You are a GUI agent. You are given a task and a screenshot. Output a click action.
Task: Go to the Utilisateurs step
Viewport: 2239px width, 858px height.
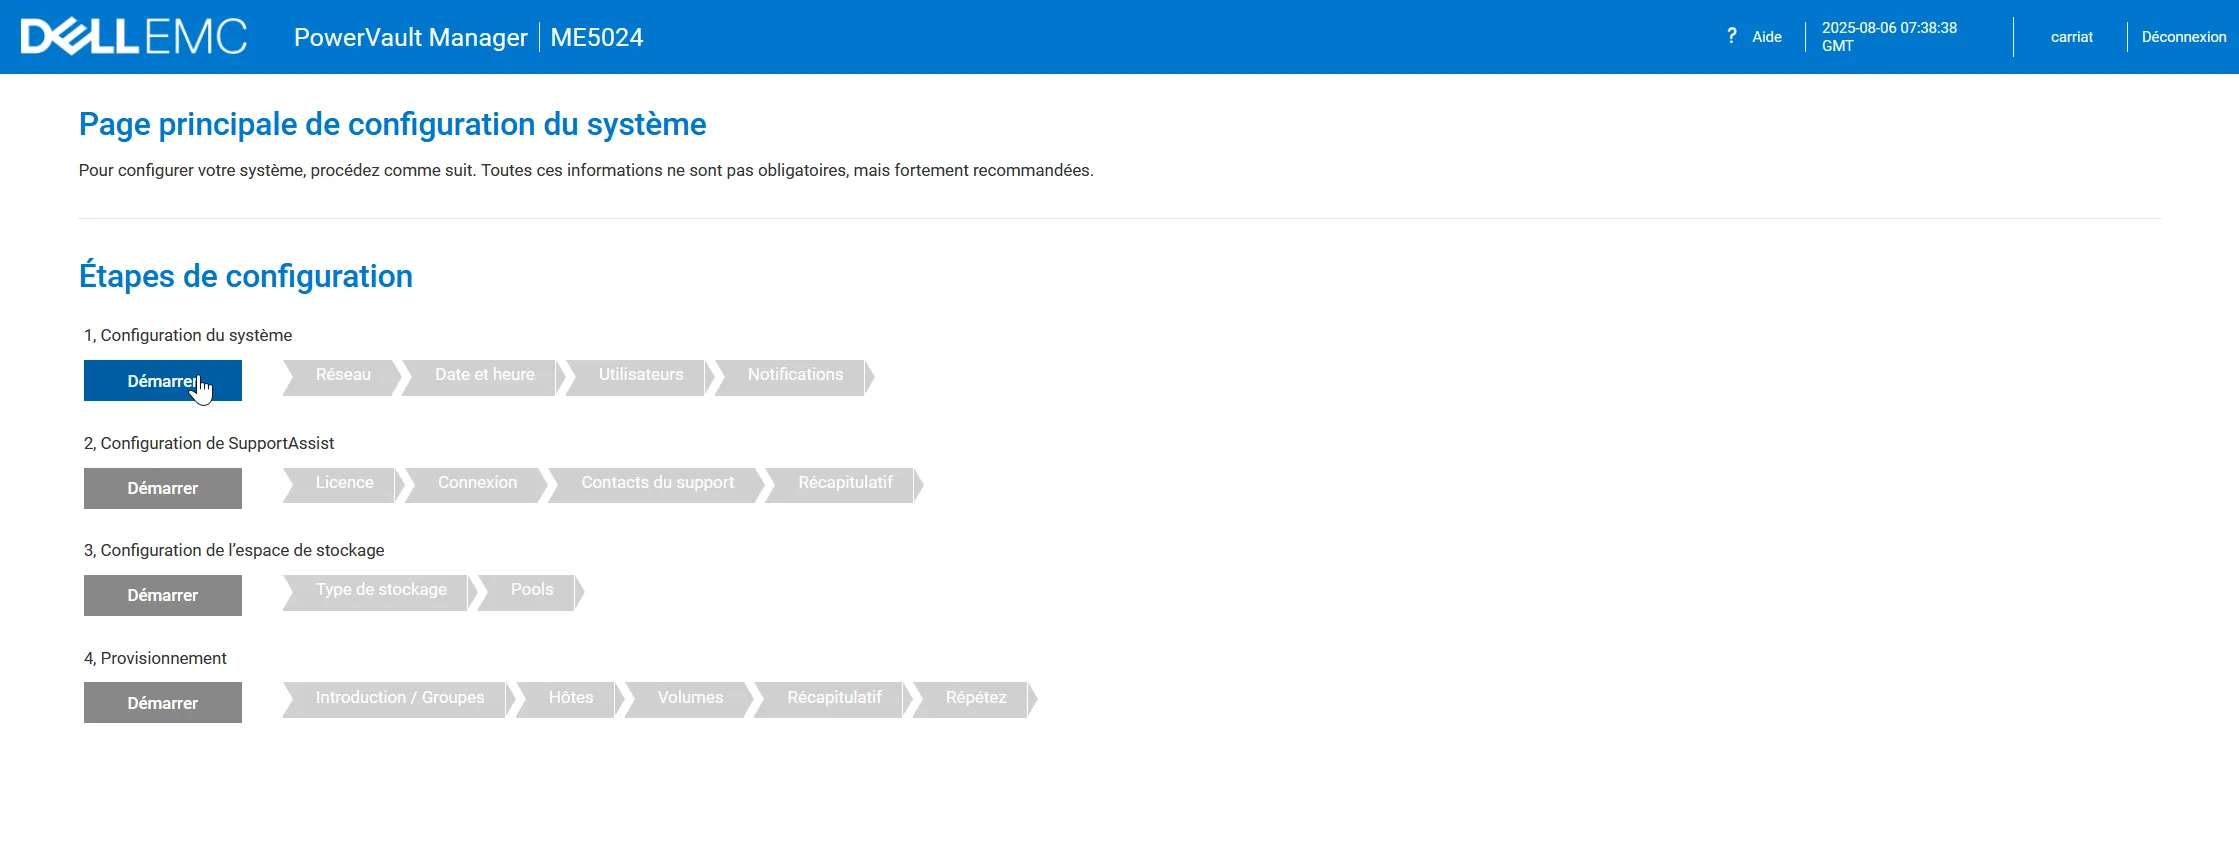click(x=640, y=375)
